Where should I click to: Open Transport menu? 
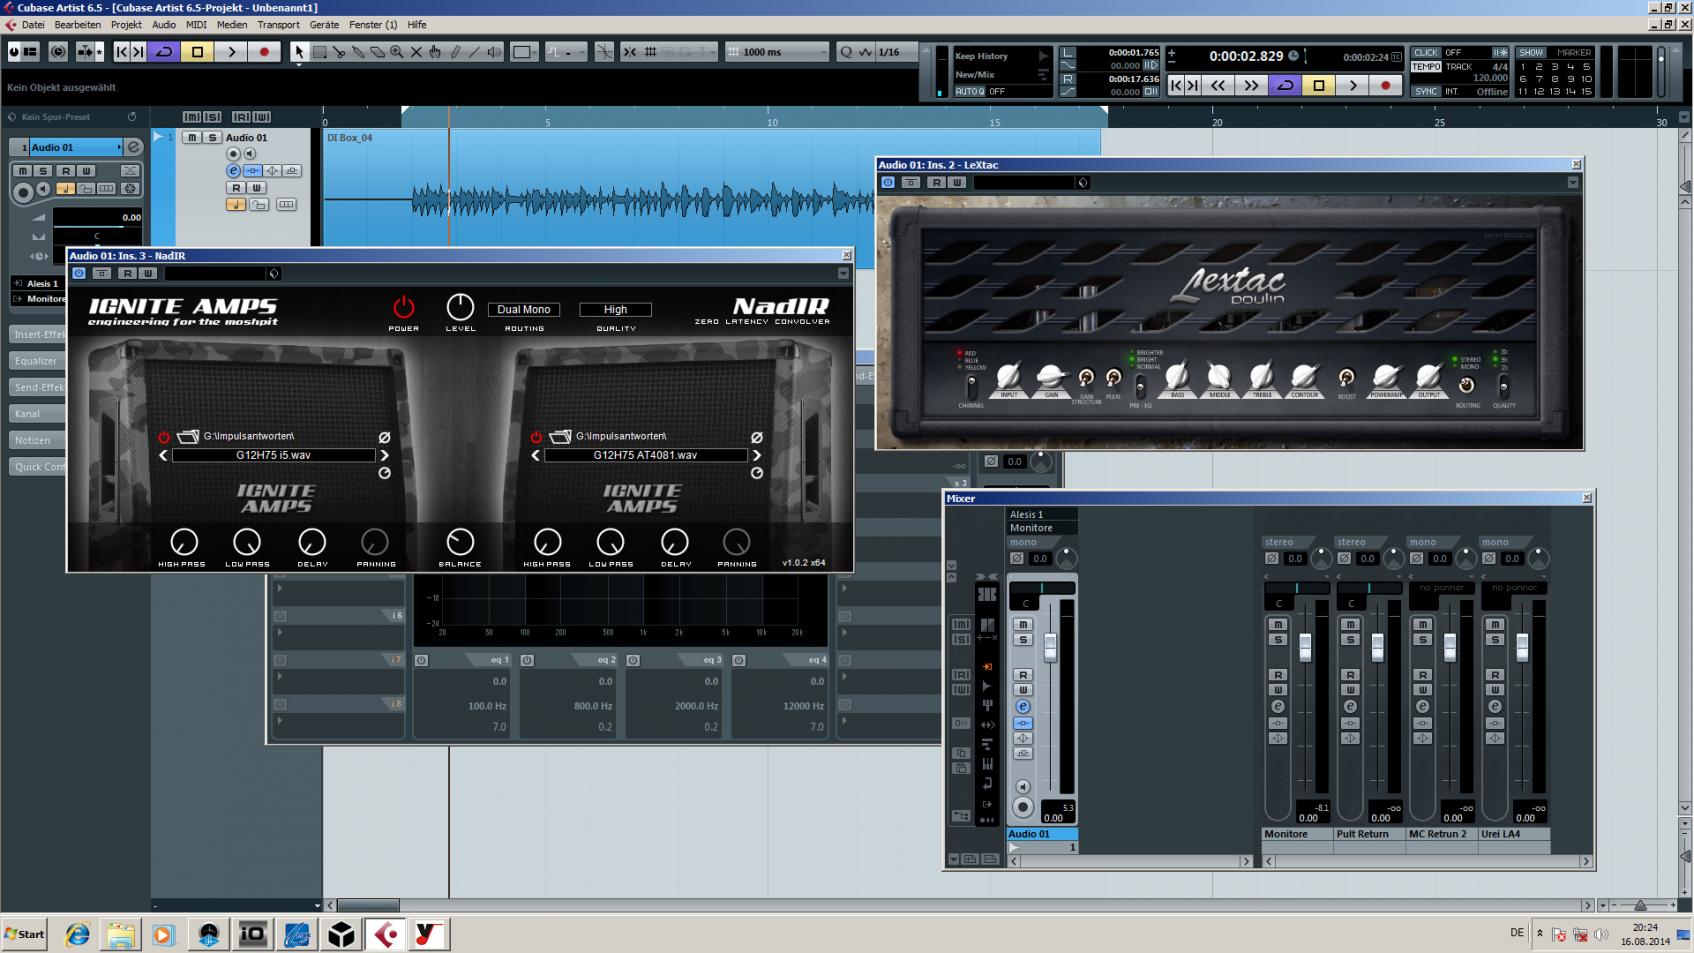click(x=278, y=24)
